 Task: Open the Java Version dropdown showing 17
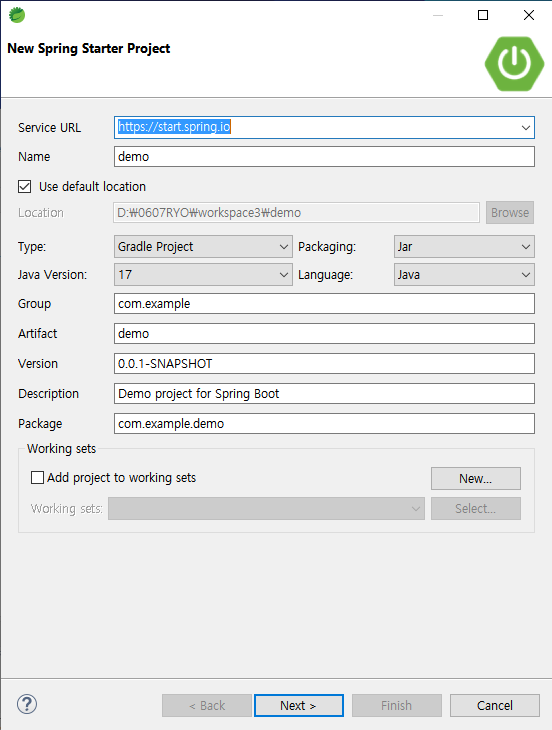[x=203, y=275]
